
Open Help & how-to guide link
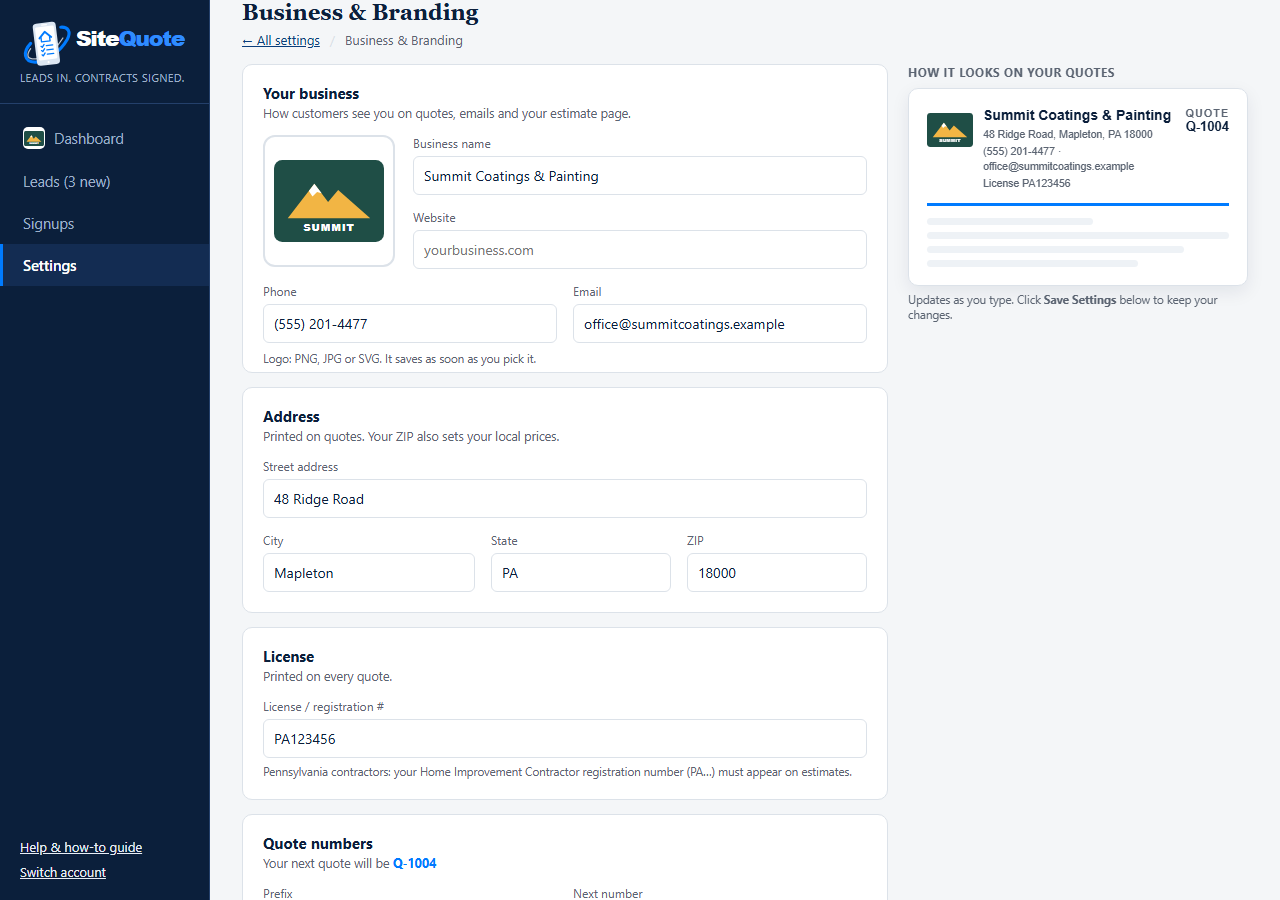[x=81, y=848]
